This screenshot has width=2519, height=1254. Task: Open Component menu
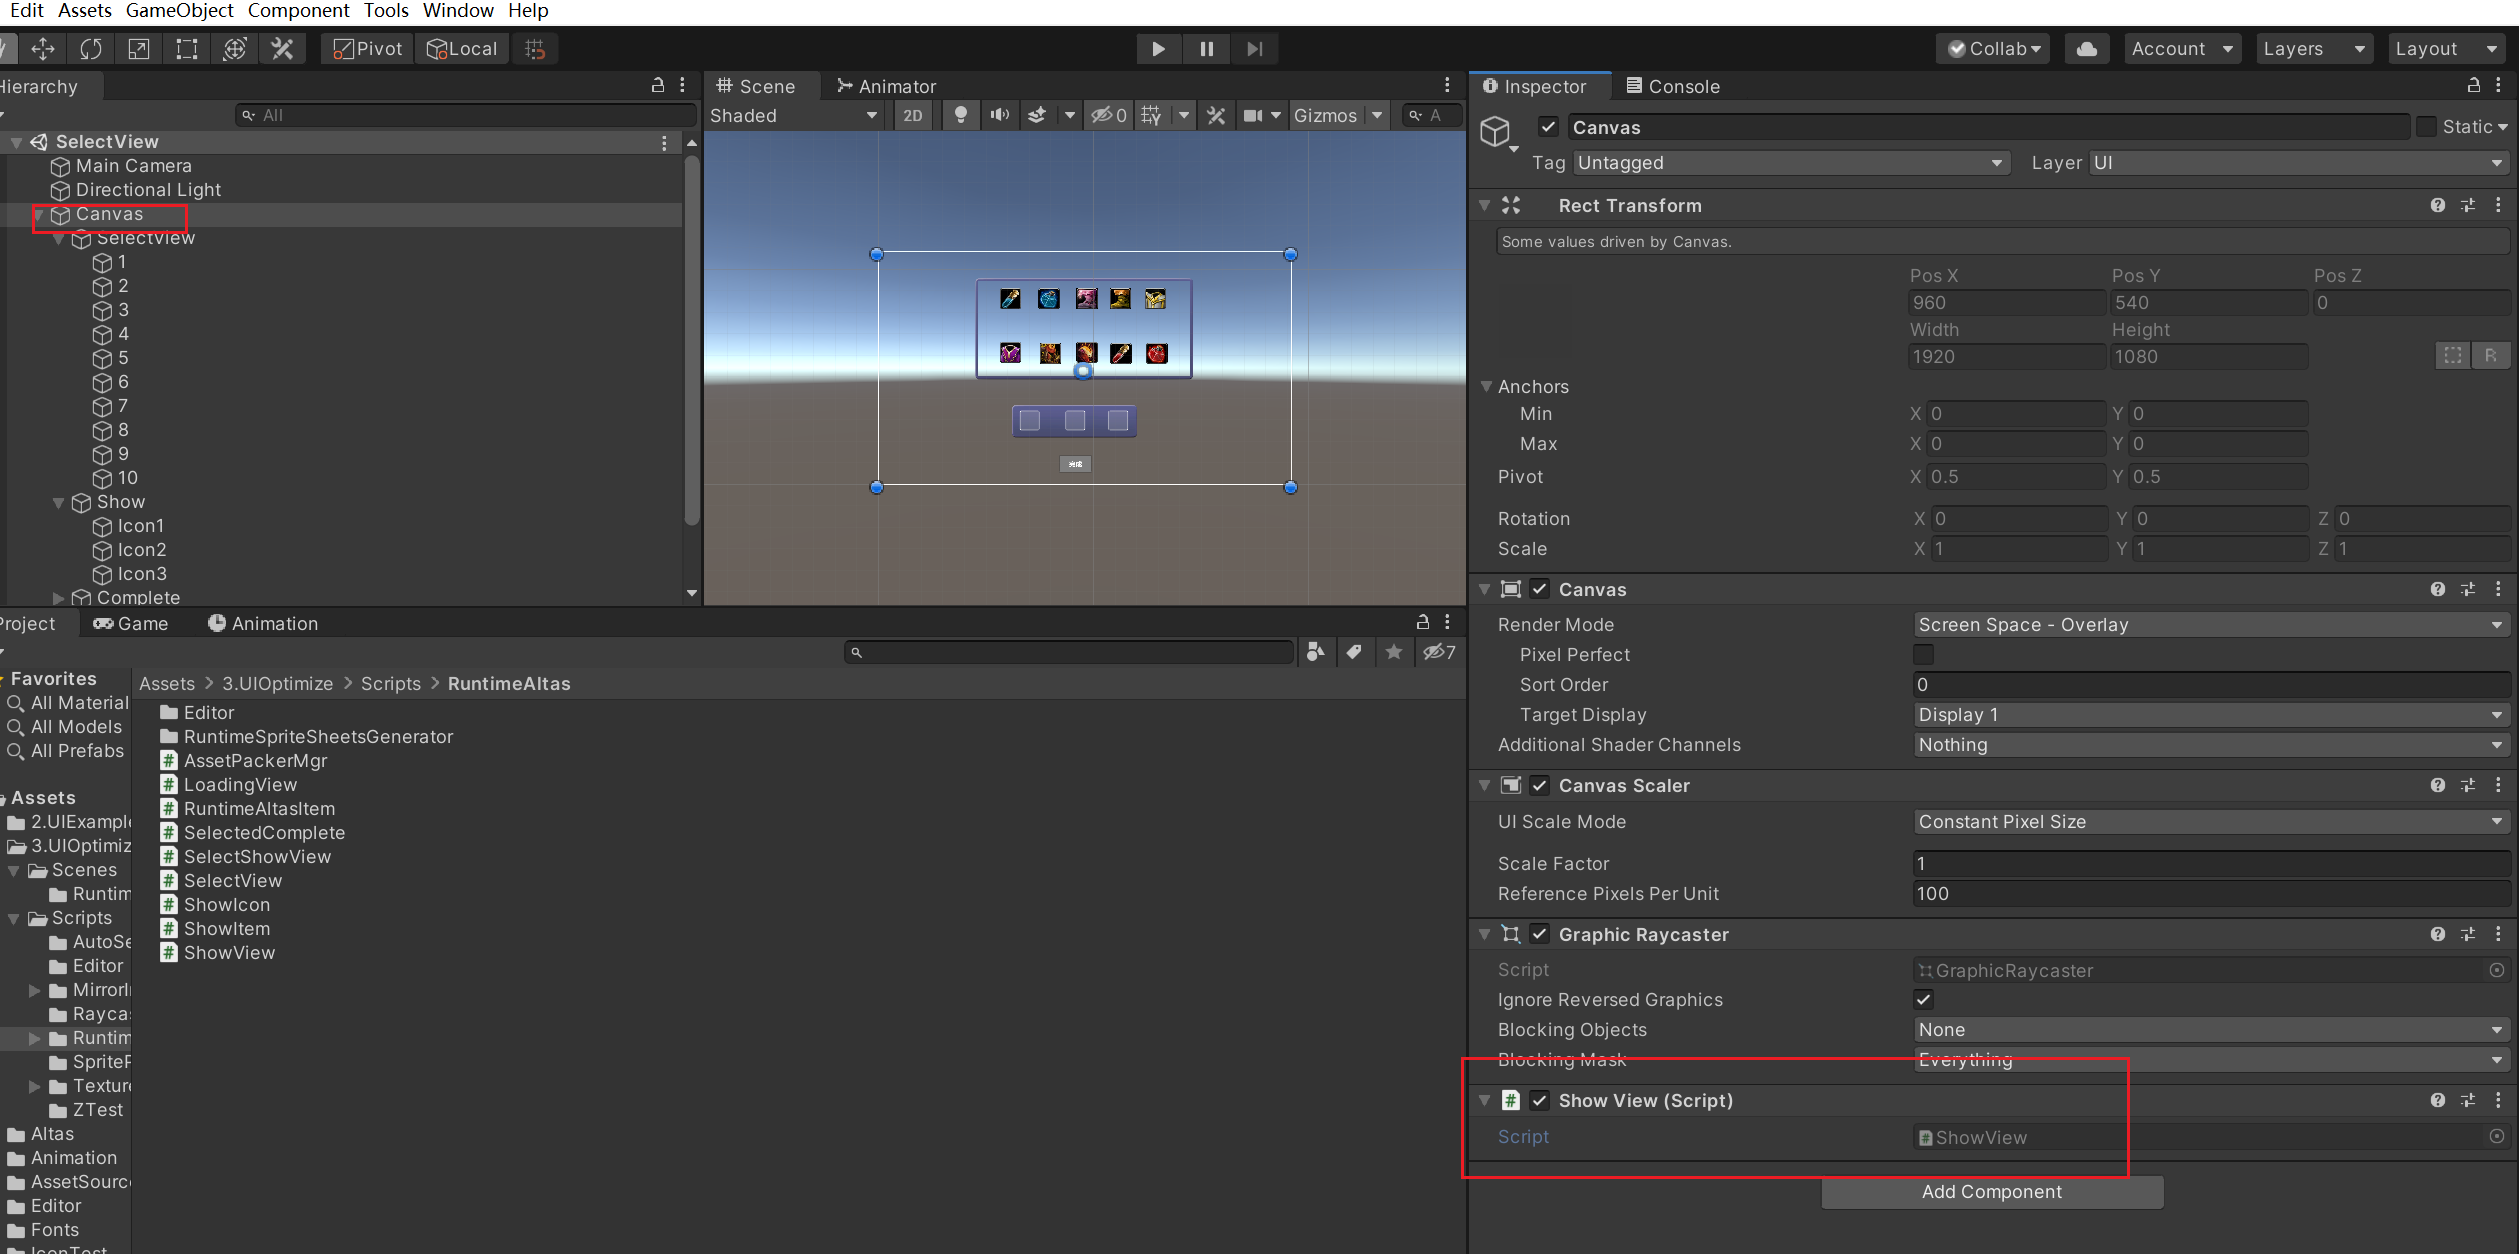point(298,11)
